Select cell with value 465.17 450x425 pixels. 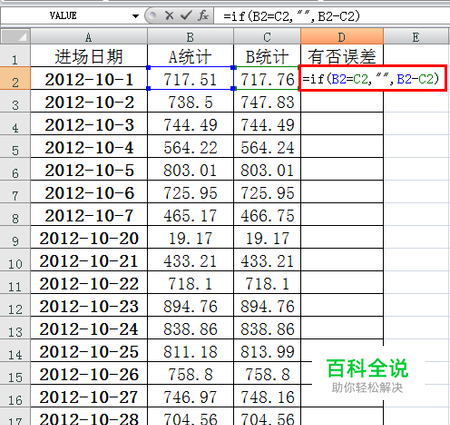coord(190,215)
